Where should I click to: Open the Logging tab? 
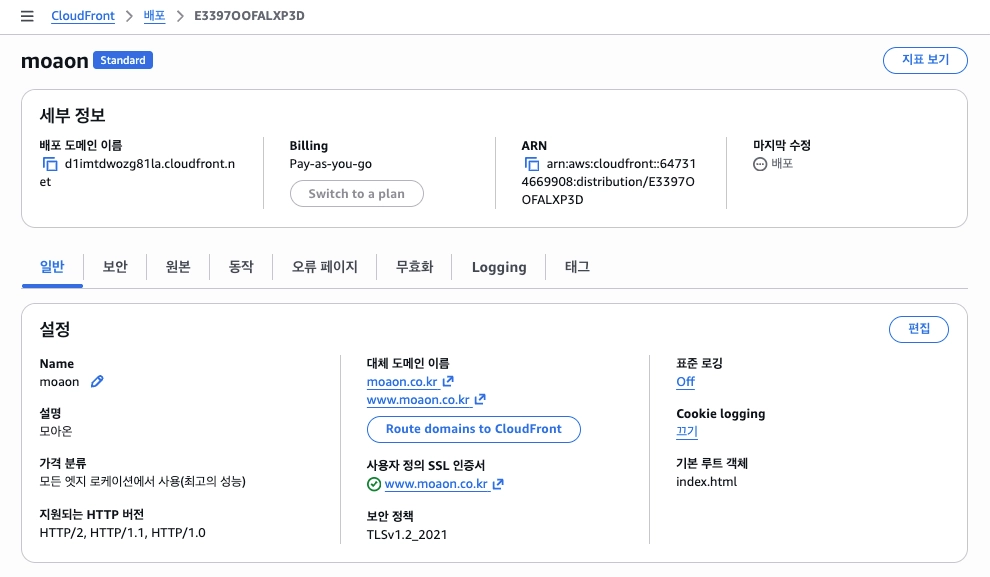point(499,267)
